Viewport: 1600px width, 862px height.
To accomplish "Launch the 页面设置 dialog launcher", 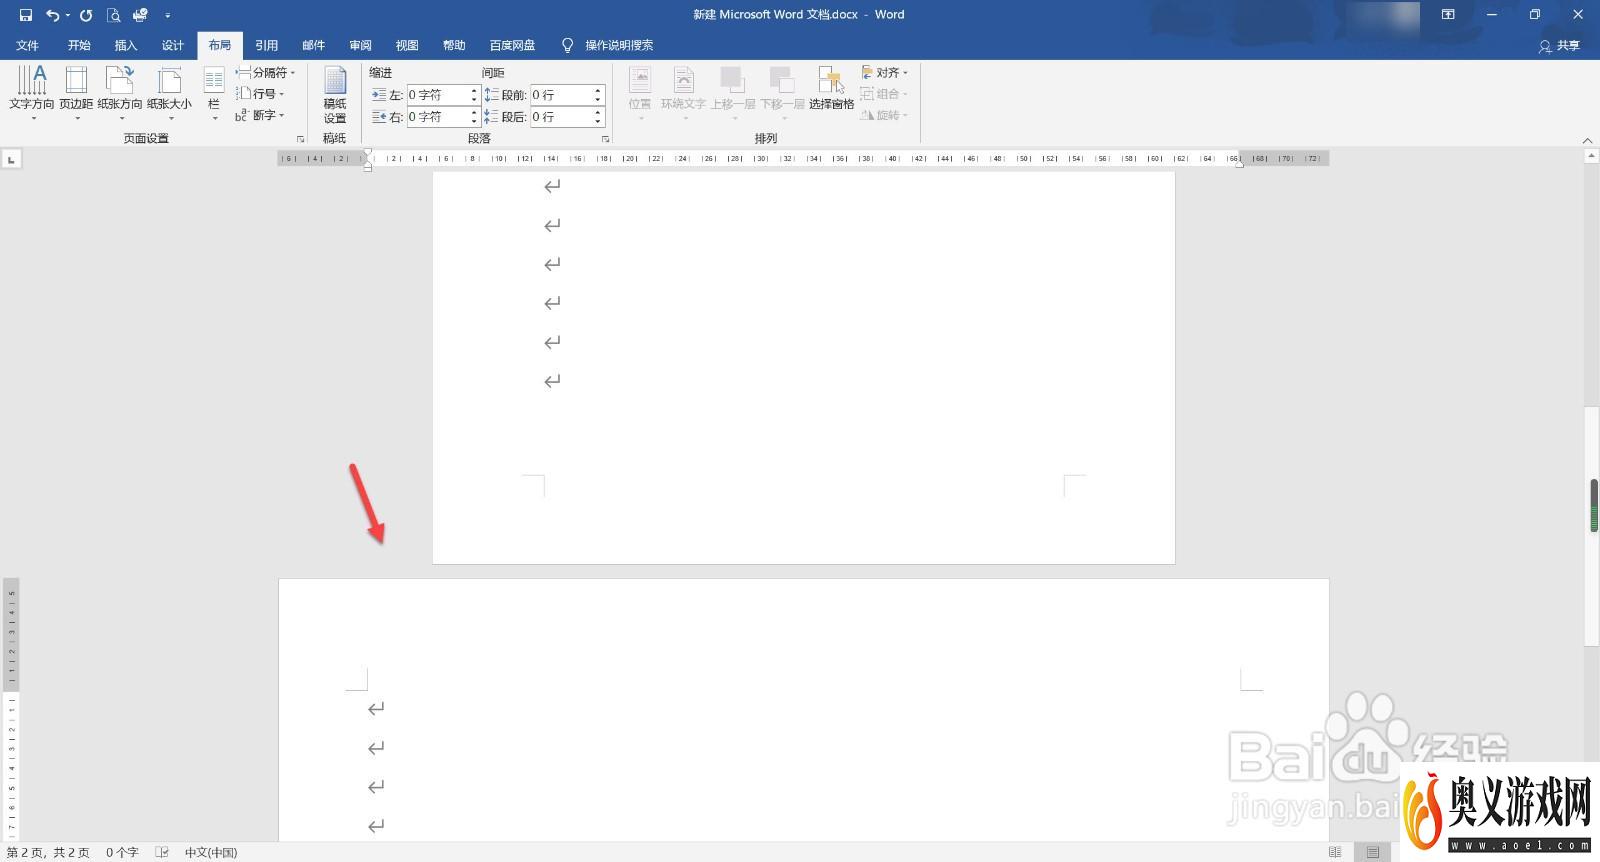I will [x=300, y=139].
